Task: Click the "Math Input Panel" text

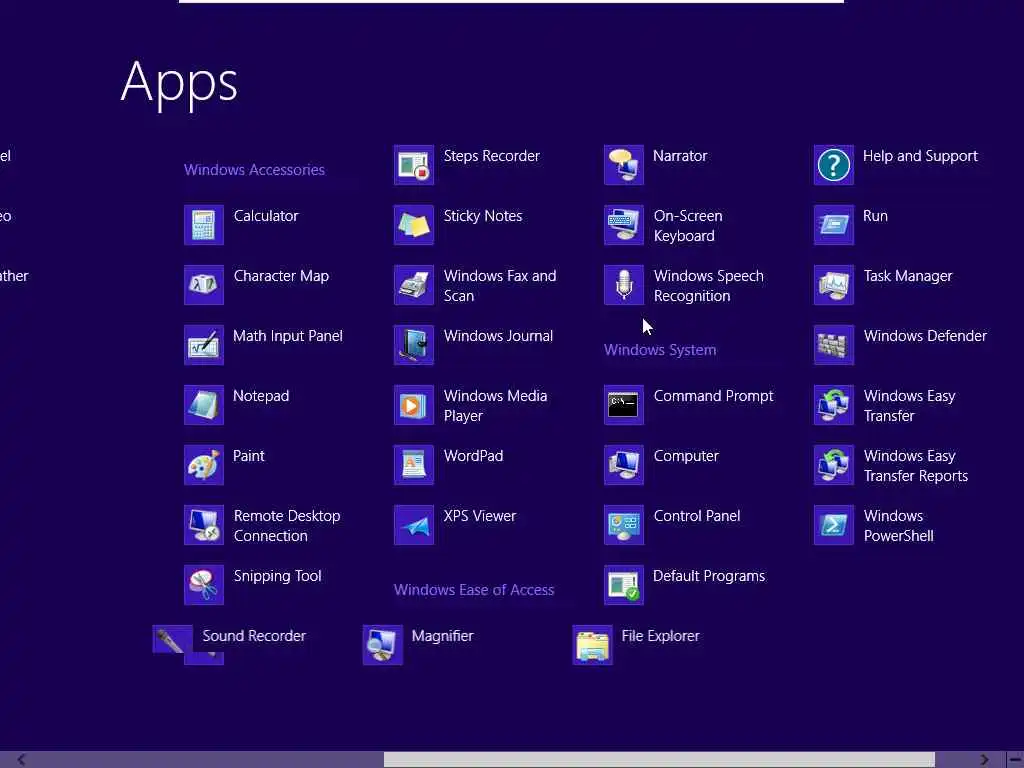Action: pyautogui.click(x=288, y=336)
